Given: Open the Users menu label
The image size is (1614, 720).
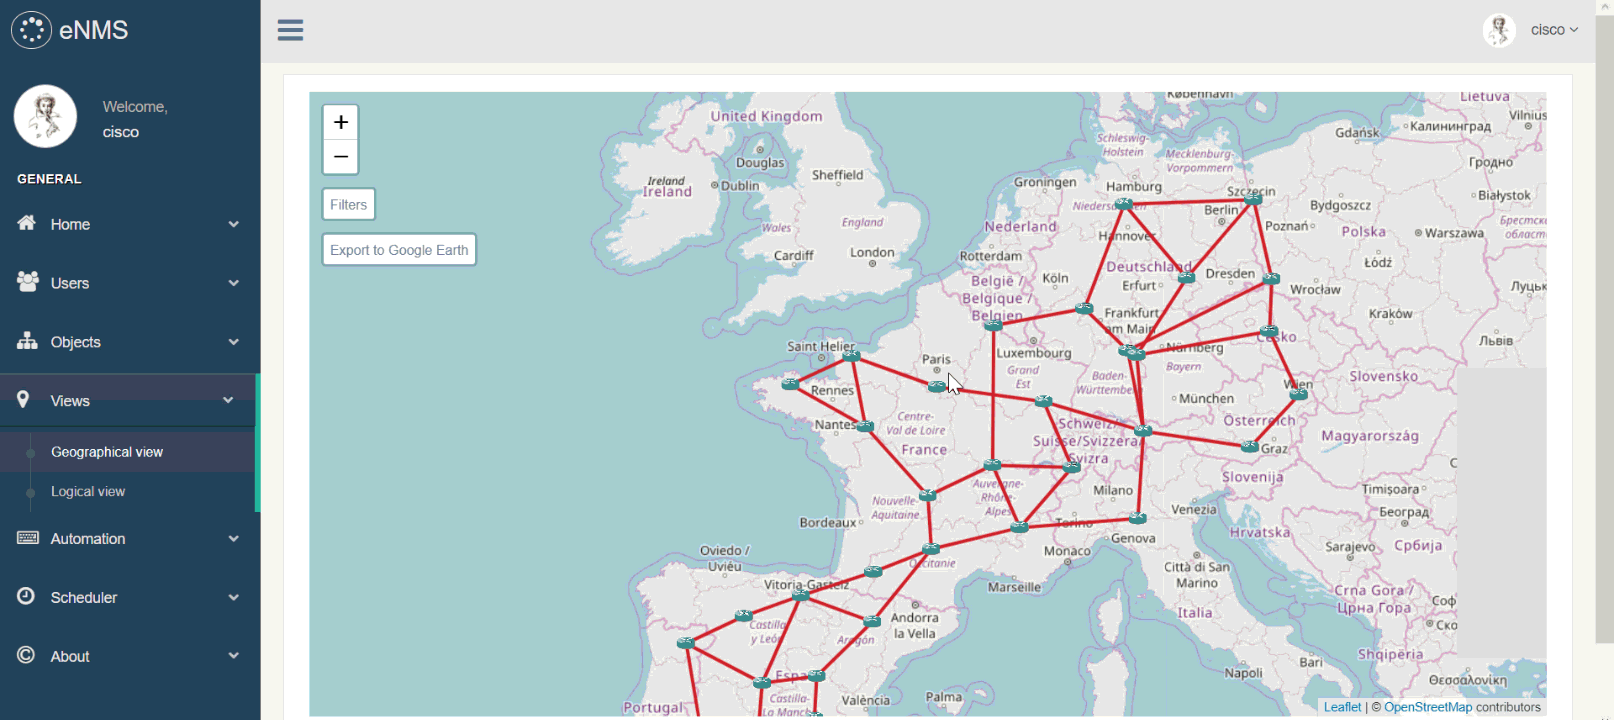Looking at the screenshot, I should point(70,283).
